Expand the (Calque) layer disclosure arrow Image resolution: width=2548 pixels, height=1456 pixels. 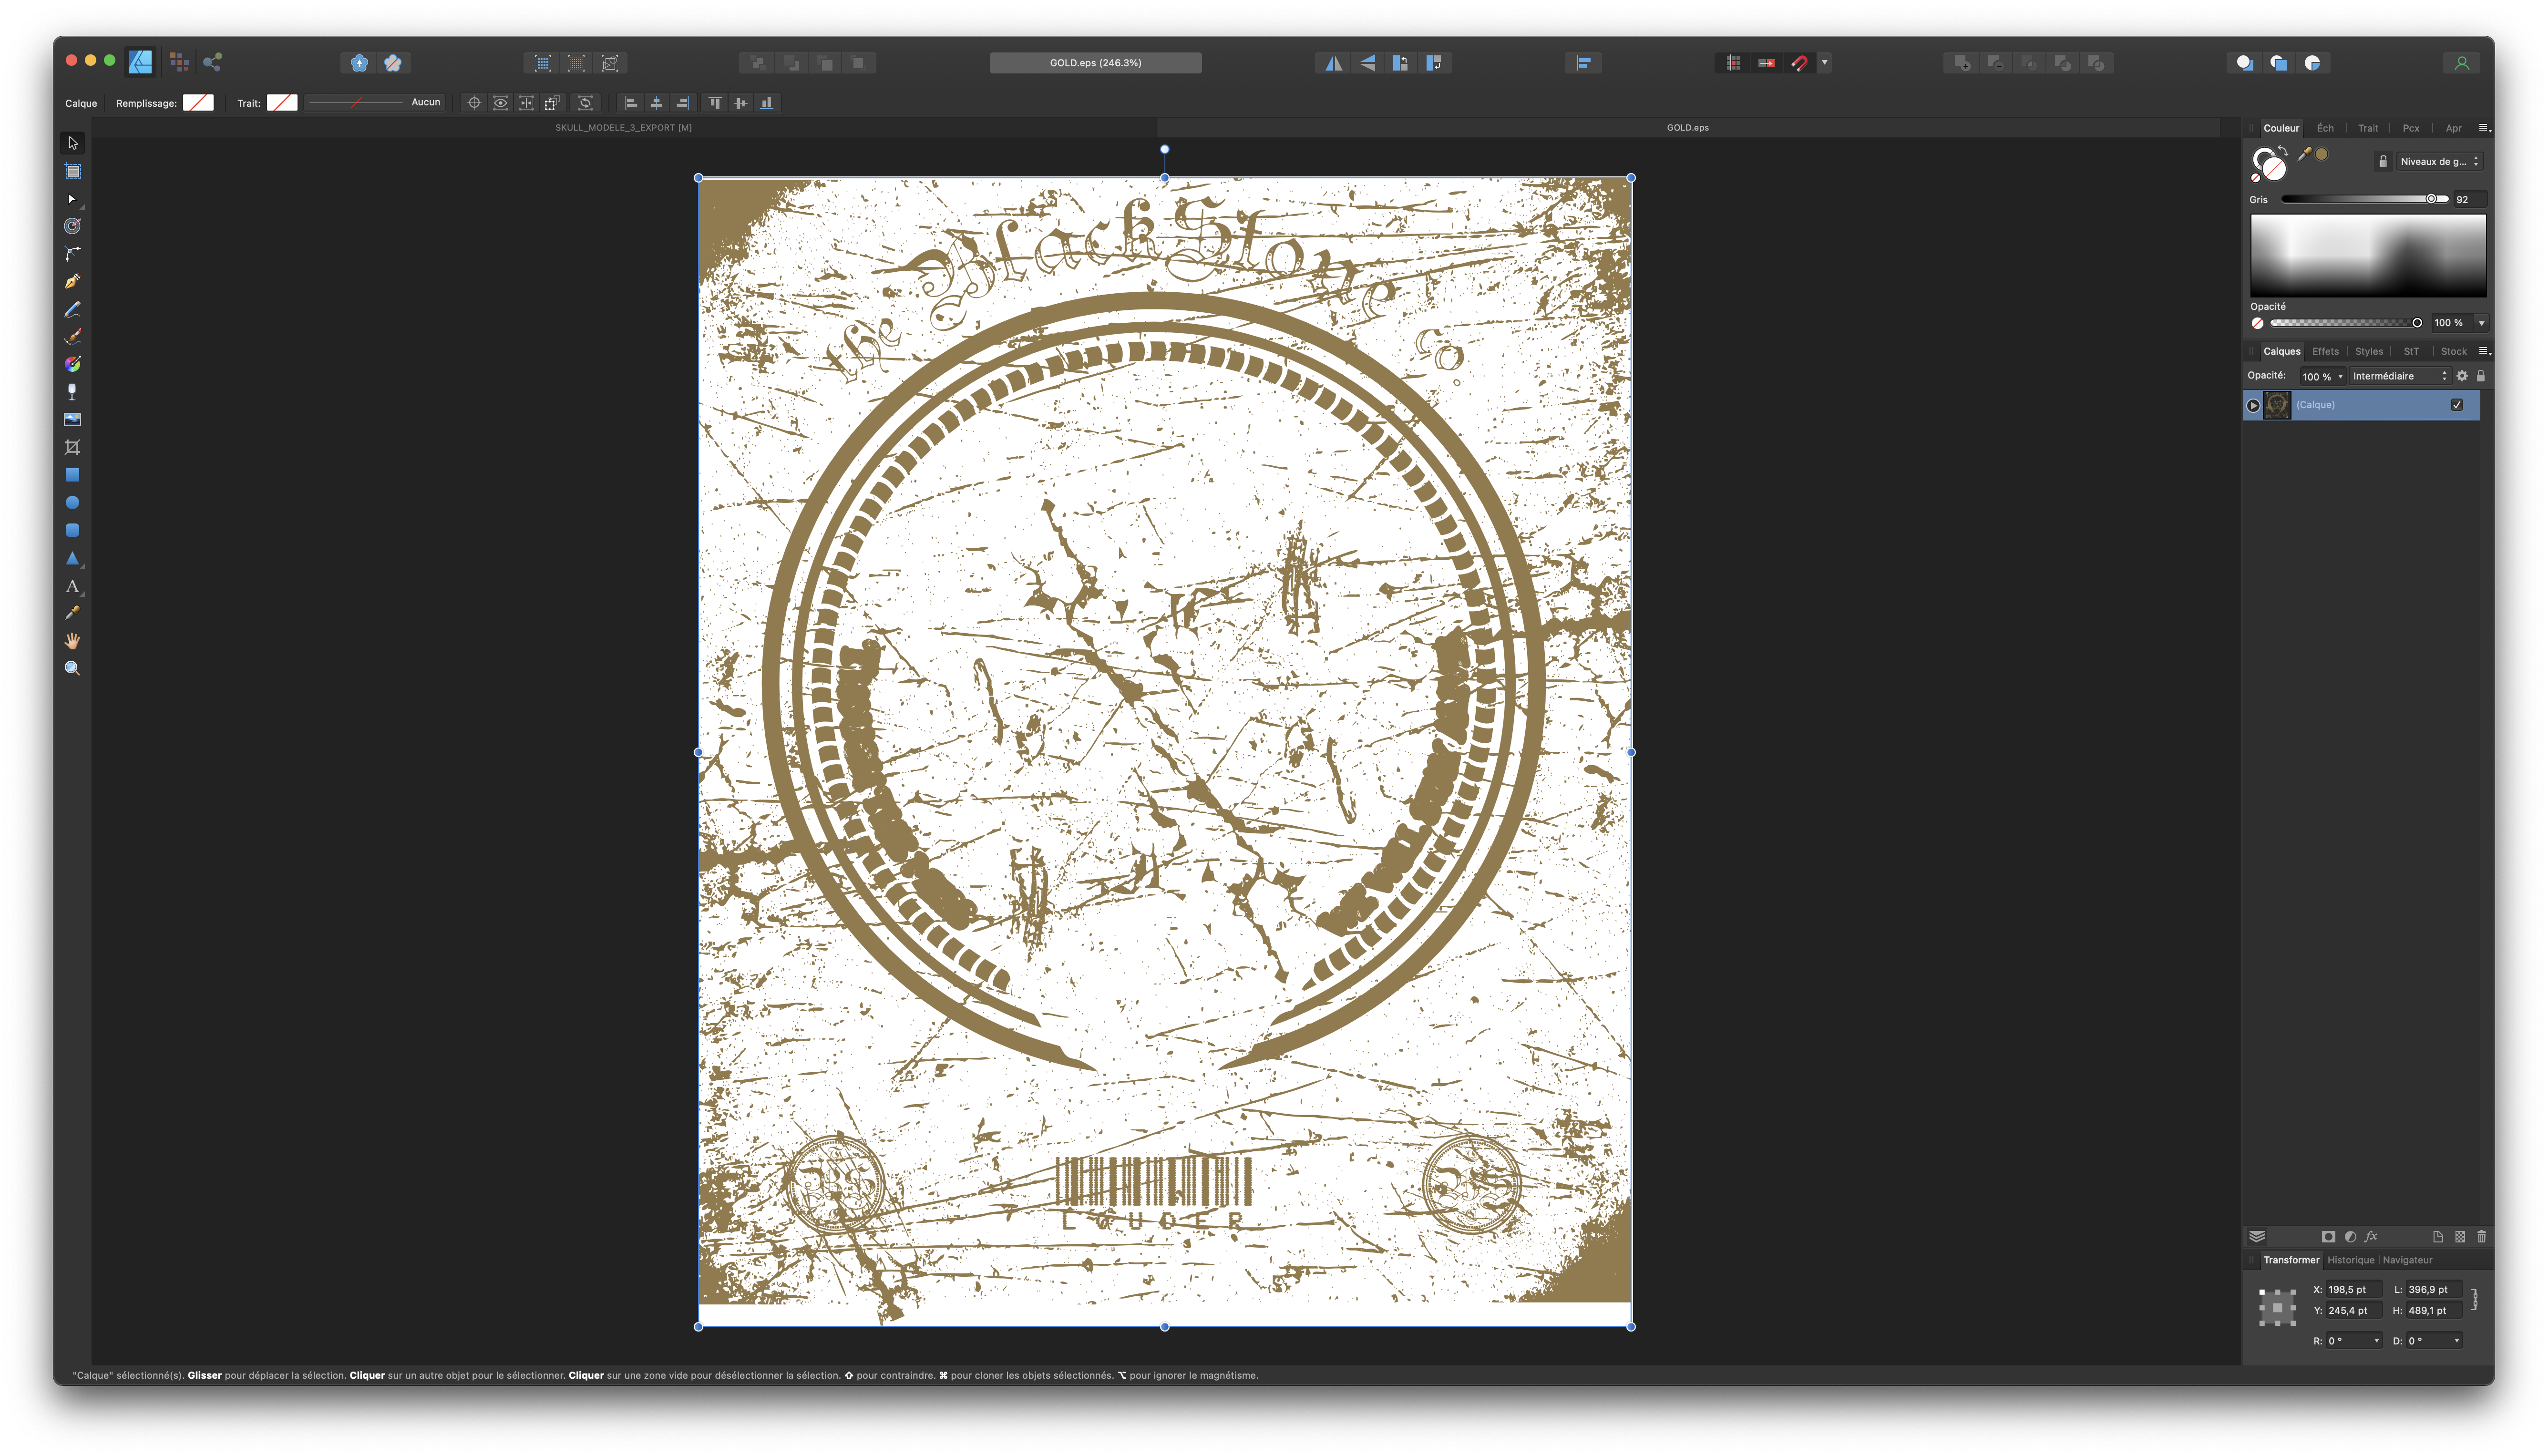pos(2253,405)
